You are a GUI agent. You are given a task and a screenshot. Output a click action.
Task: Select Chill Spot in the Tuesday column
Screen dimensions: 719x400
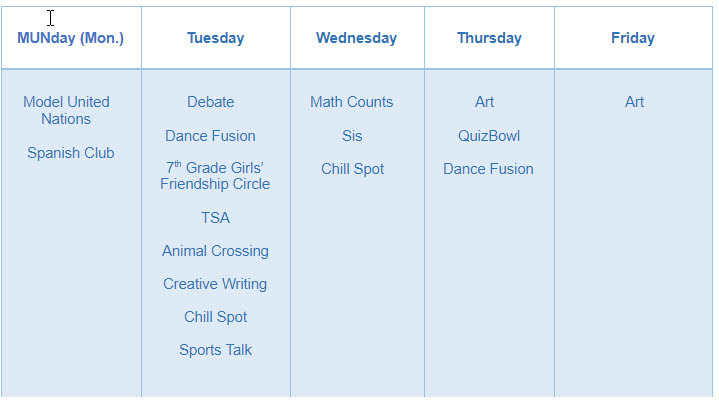[215, 317]
